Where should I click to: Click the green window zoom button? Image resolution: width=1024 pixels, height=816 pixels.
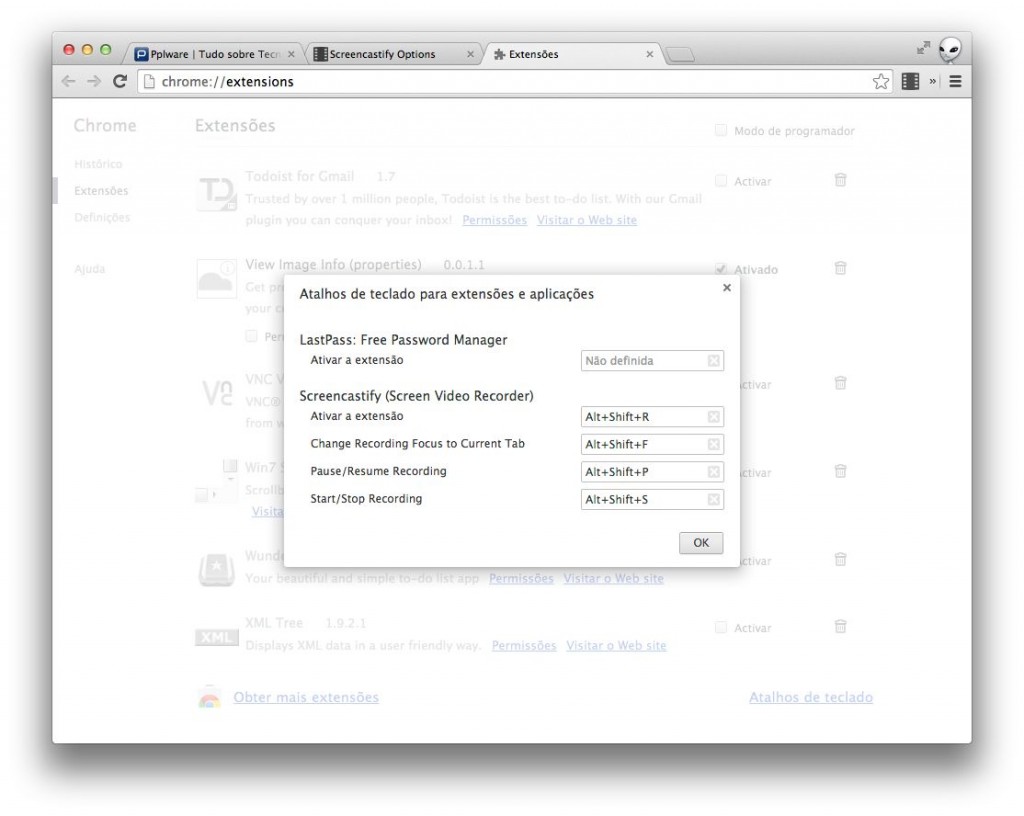pos(105,50)
